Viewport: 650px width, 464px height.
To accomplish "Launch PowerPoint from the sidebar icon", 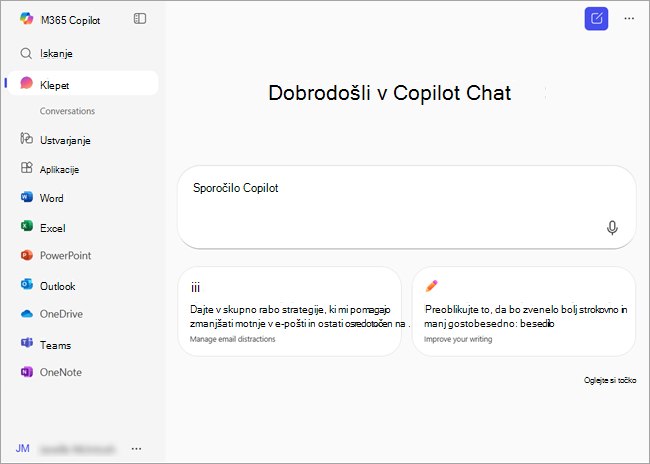I will 27,255.
